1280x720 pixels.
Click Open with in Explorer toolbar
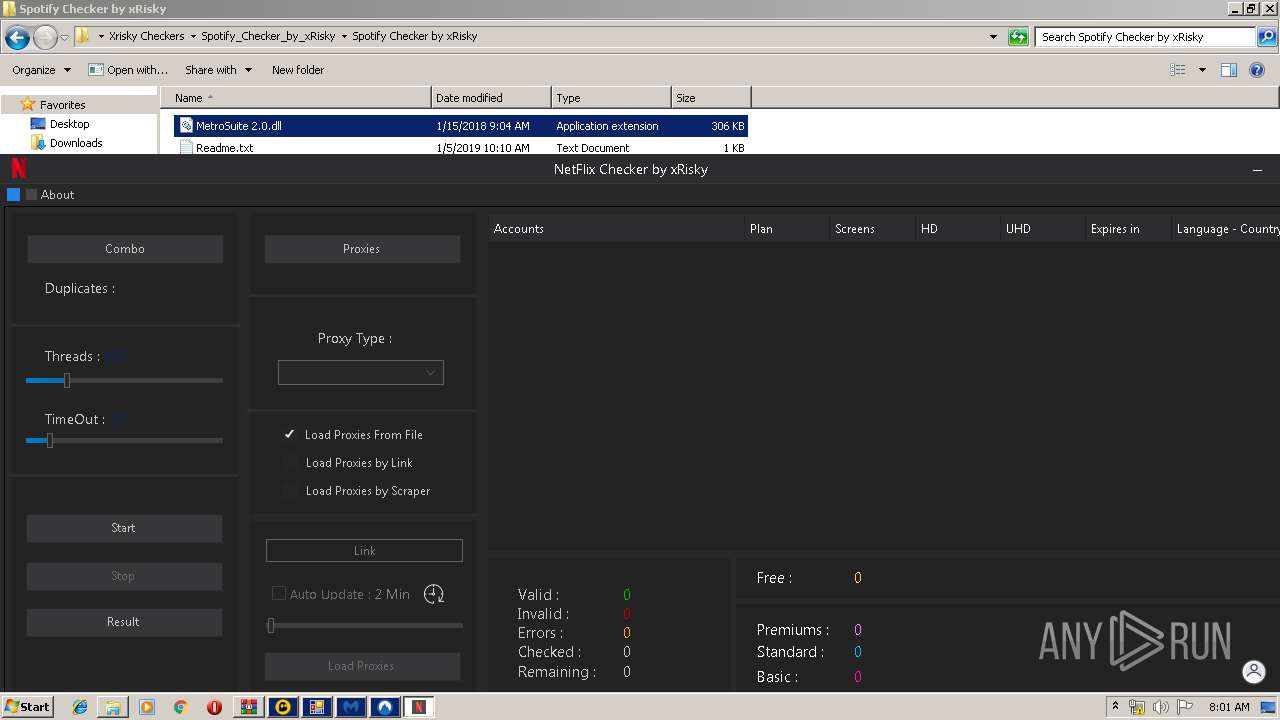tap(128, 70)
